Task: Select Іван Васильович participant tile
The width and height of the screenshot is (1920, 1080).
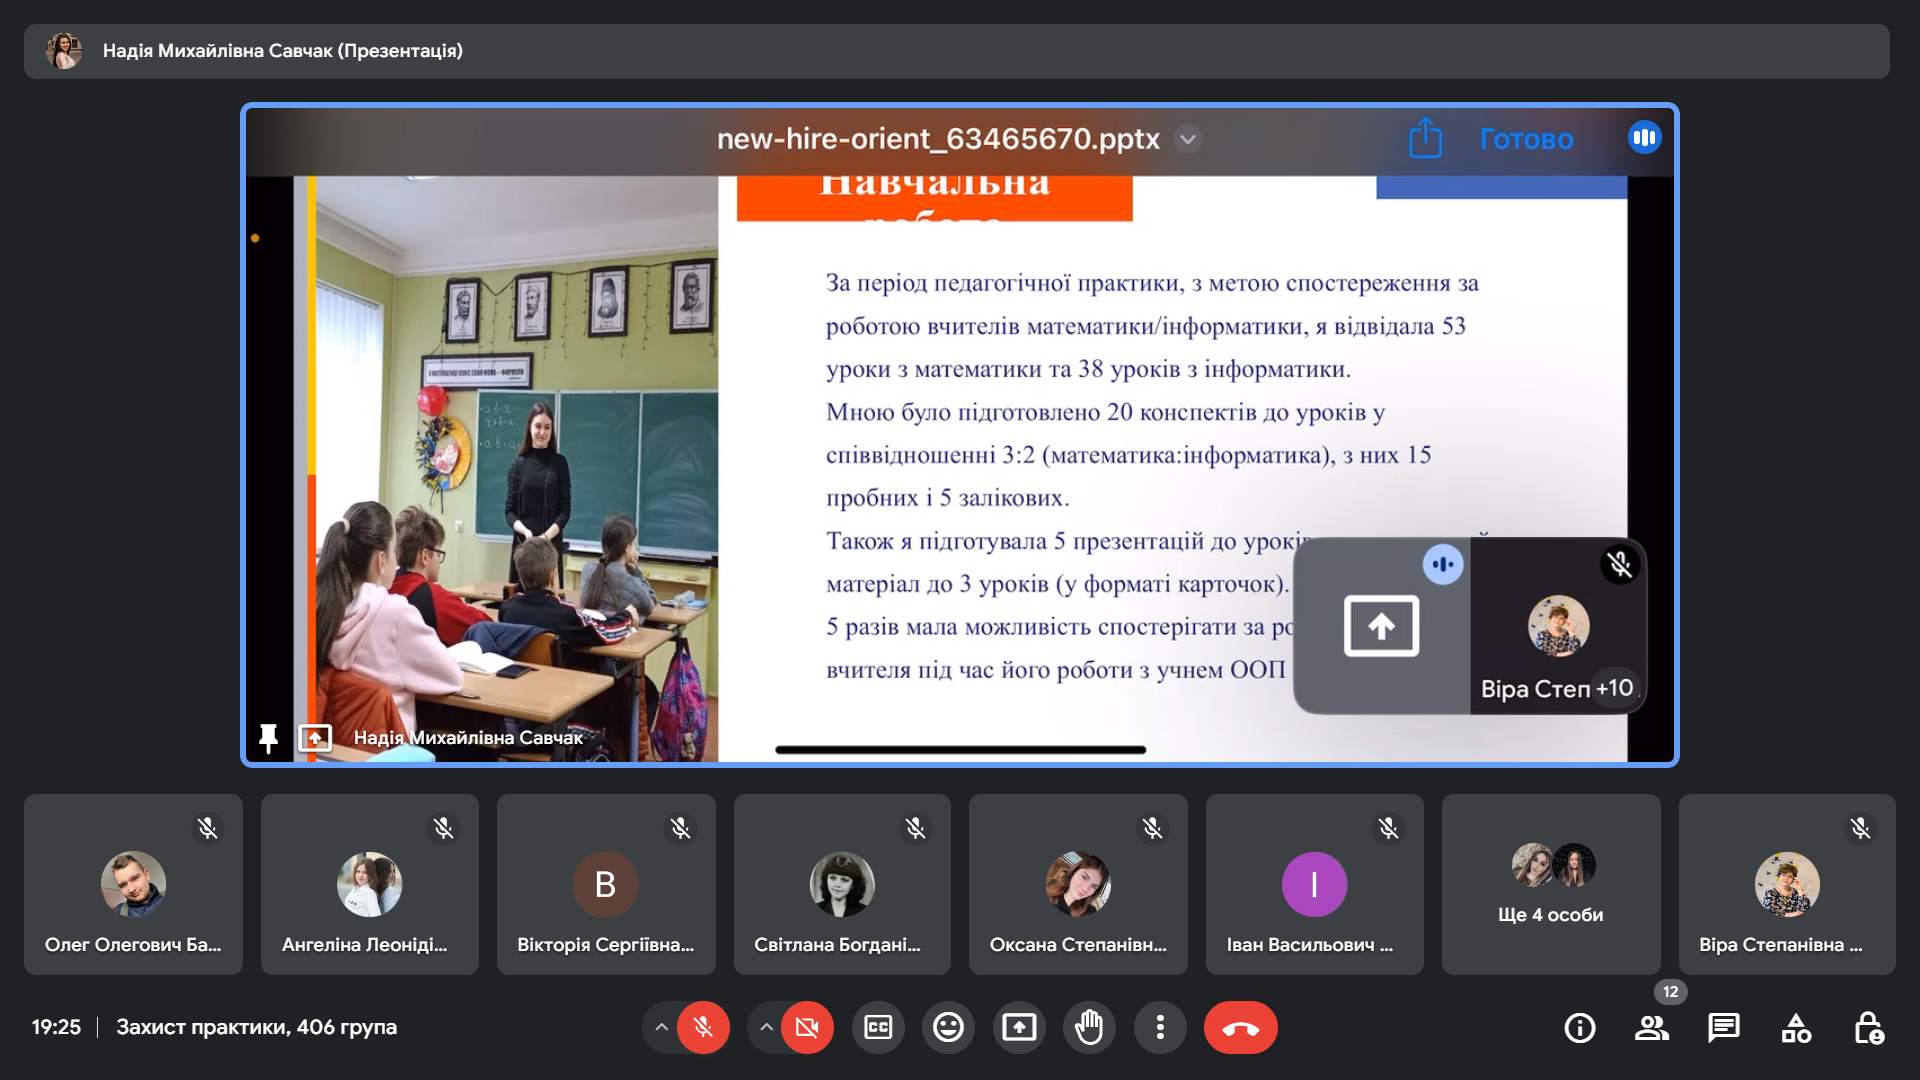Action: (x=1314, y=884)
